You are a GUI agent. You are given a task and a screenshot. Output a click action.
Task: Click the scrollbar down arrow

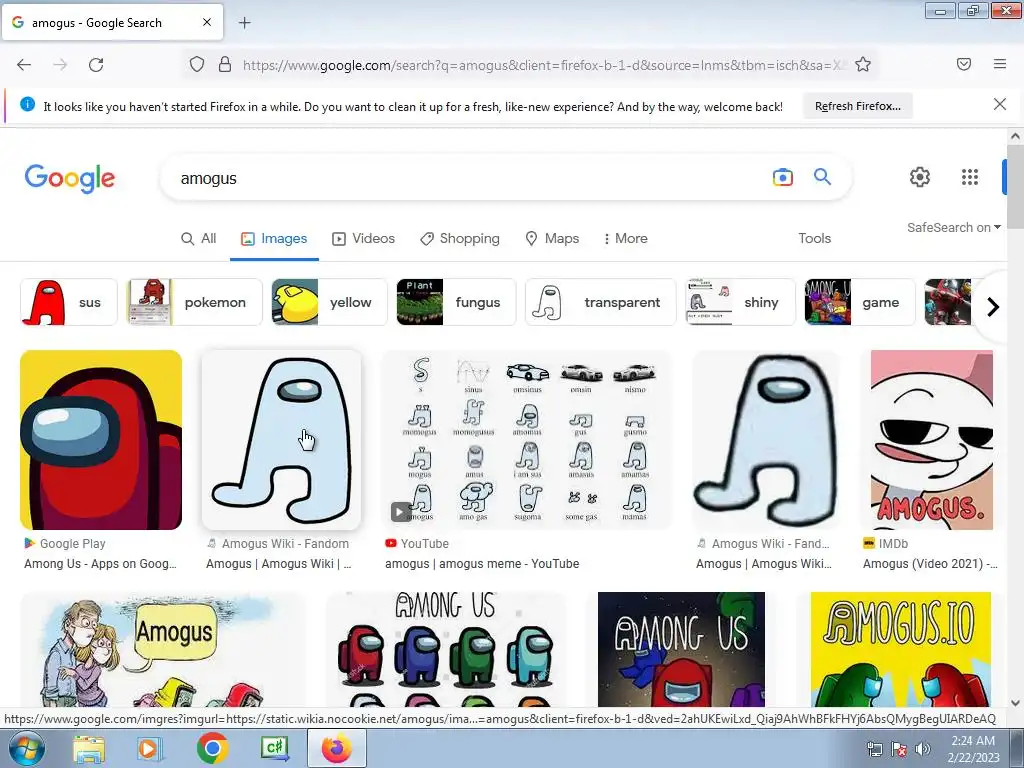pyautogui.click(x=1015, y=703)
